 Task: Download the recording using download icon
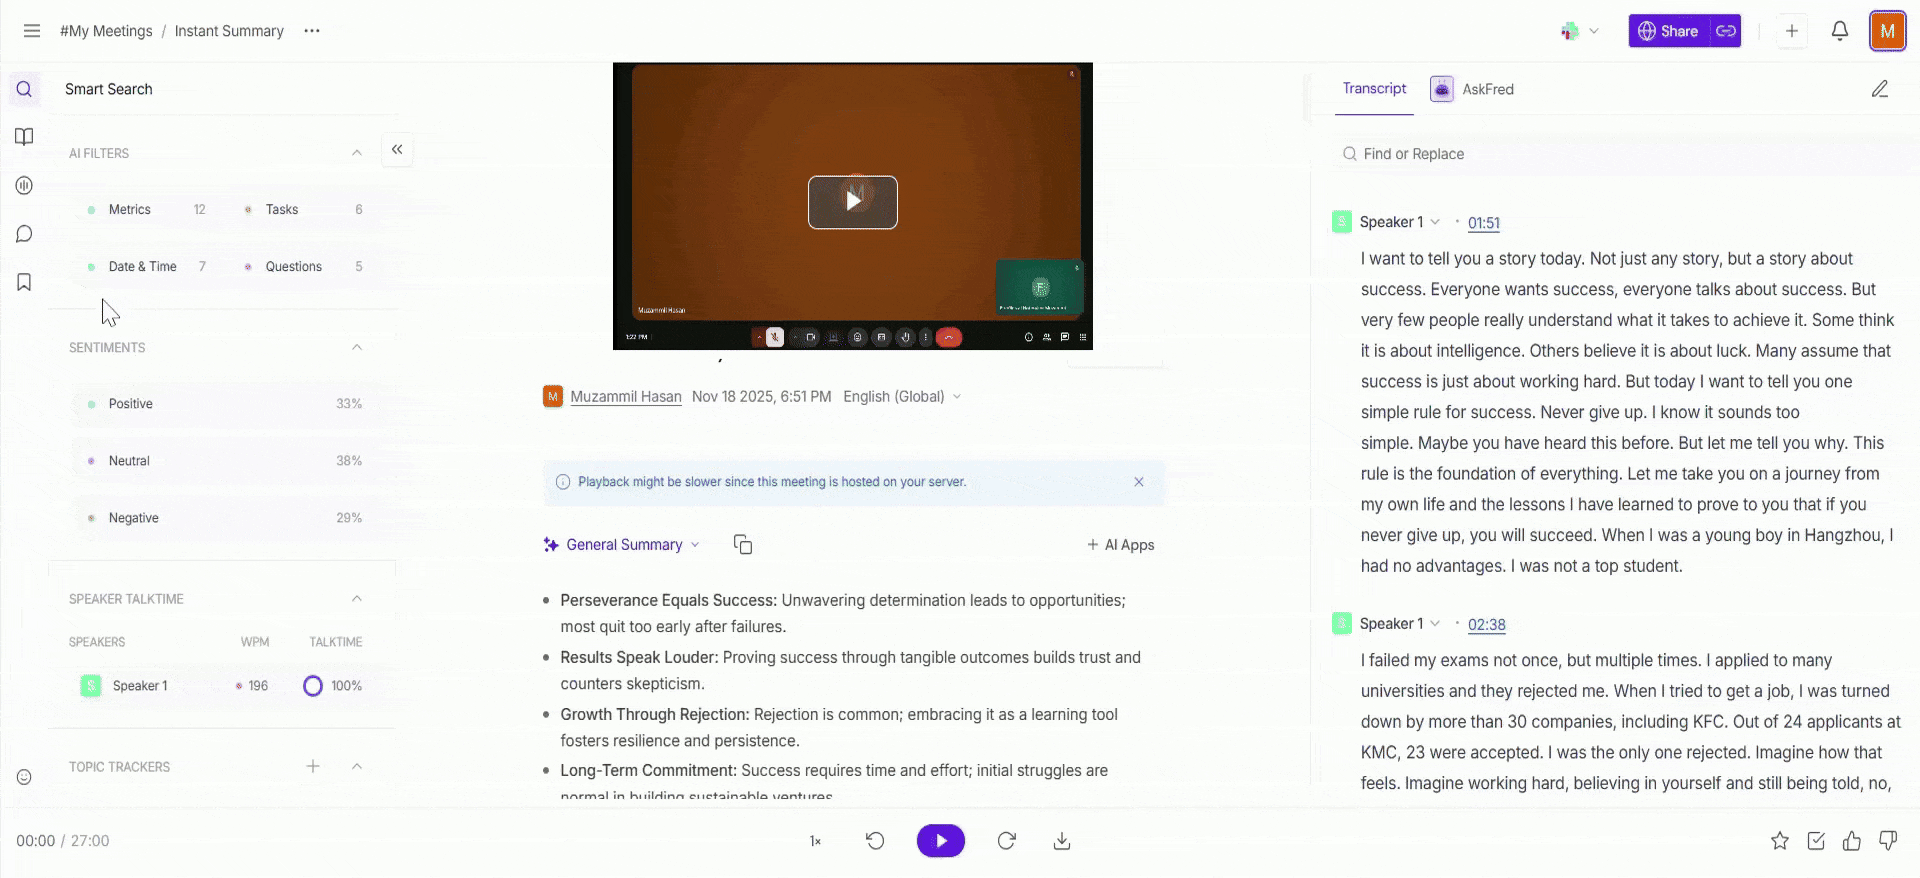pos(1062,841)
